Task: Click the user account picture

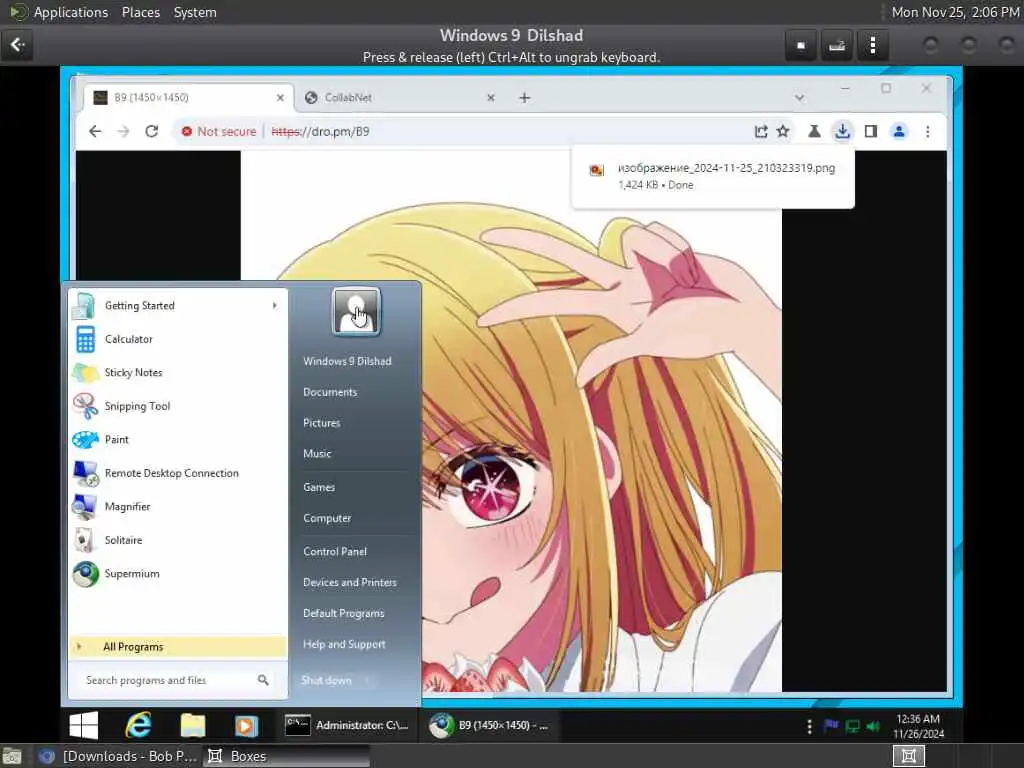Action: coord(357,312)
